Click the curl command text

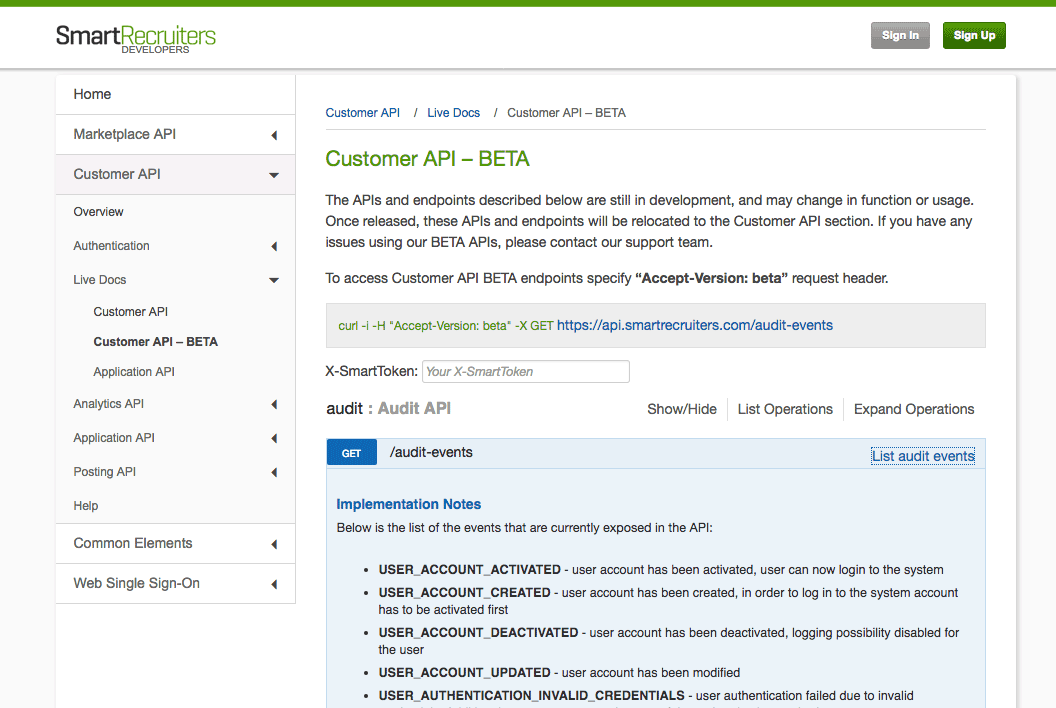(446, 326)
